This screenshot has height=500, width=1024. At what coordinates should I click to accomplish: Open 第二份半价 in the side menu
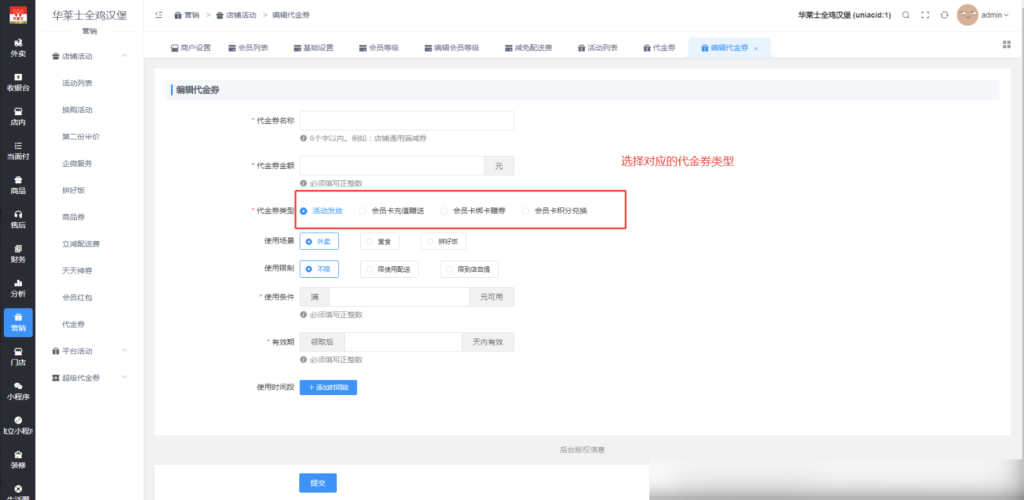coord(81,136)
